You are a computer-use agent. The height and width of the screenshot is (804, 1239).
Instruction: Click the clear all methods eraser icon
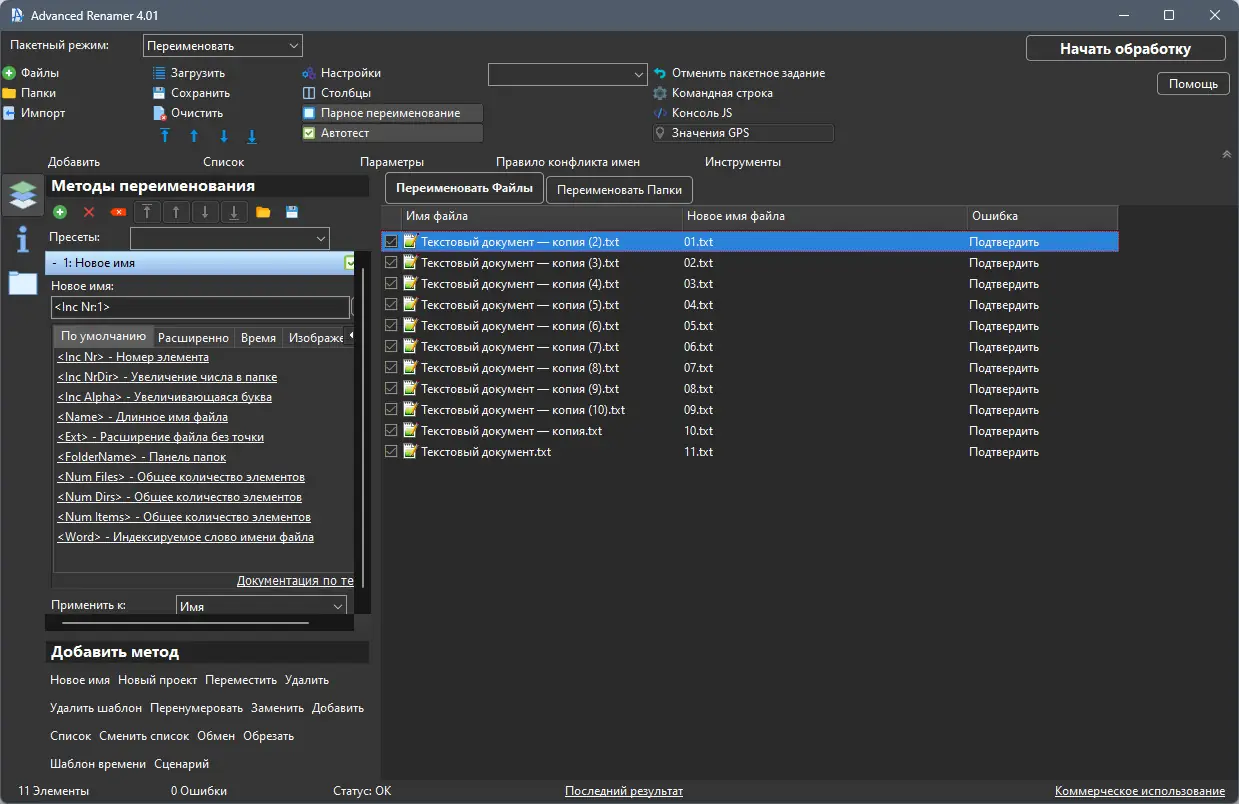pyautogui.click(x=118, y=212)
